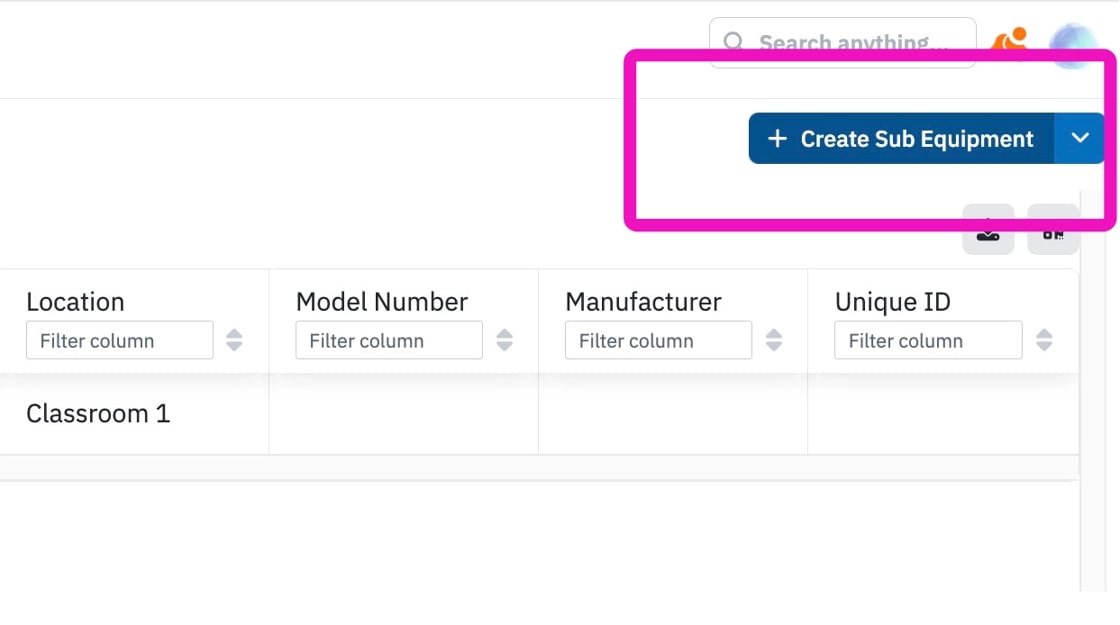Sort the Model Number column
The width and height of the screenshot is (1120, 625).
(x=504, y=340)
